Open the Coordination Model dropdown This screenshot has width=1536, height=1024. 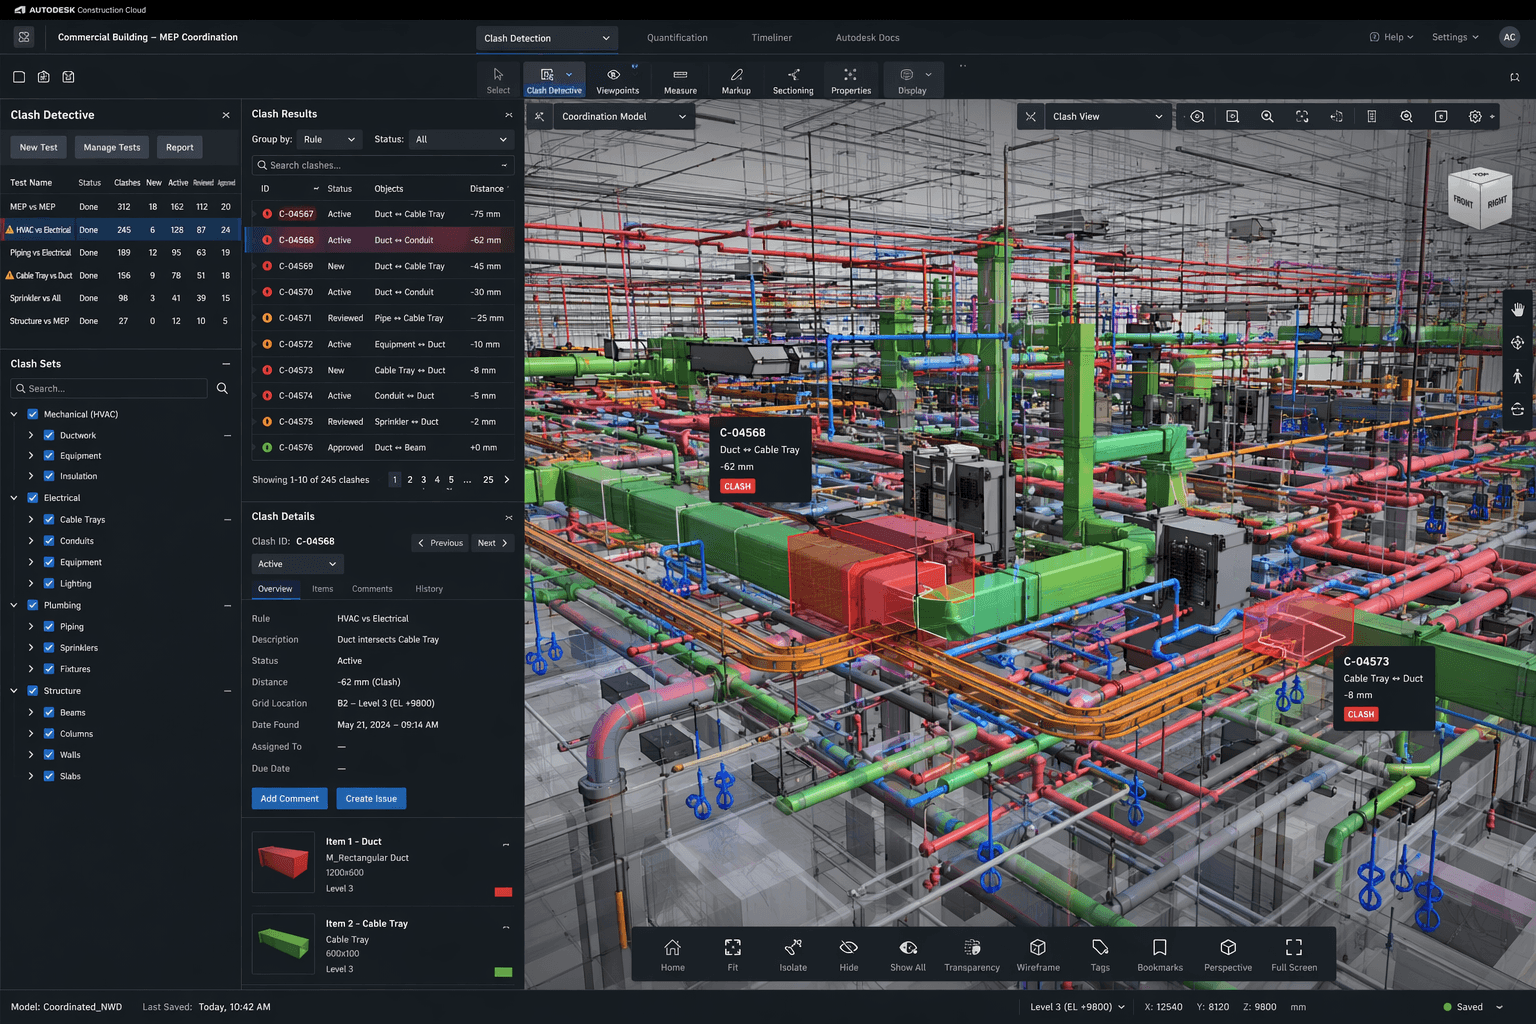(624, 117)
